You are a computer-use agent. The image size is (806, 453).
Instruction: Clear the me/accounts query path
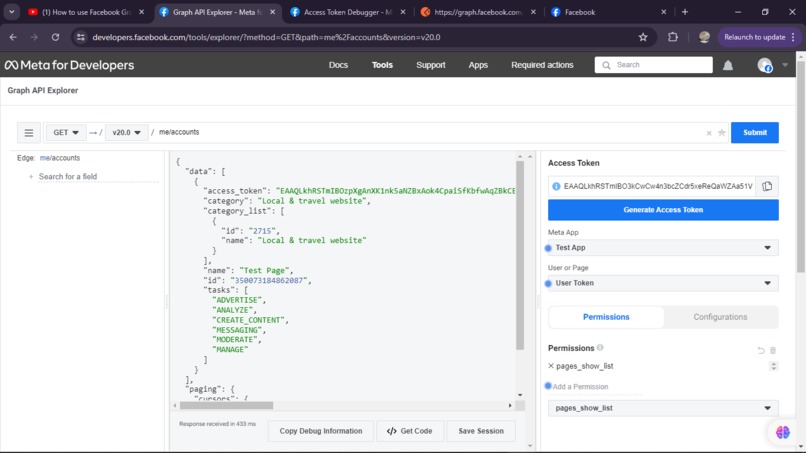pyautogui.click(x=709, y=133)
